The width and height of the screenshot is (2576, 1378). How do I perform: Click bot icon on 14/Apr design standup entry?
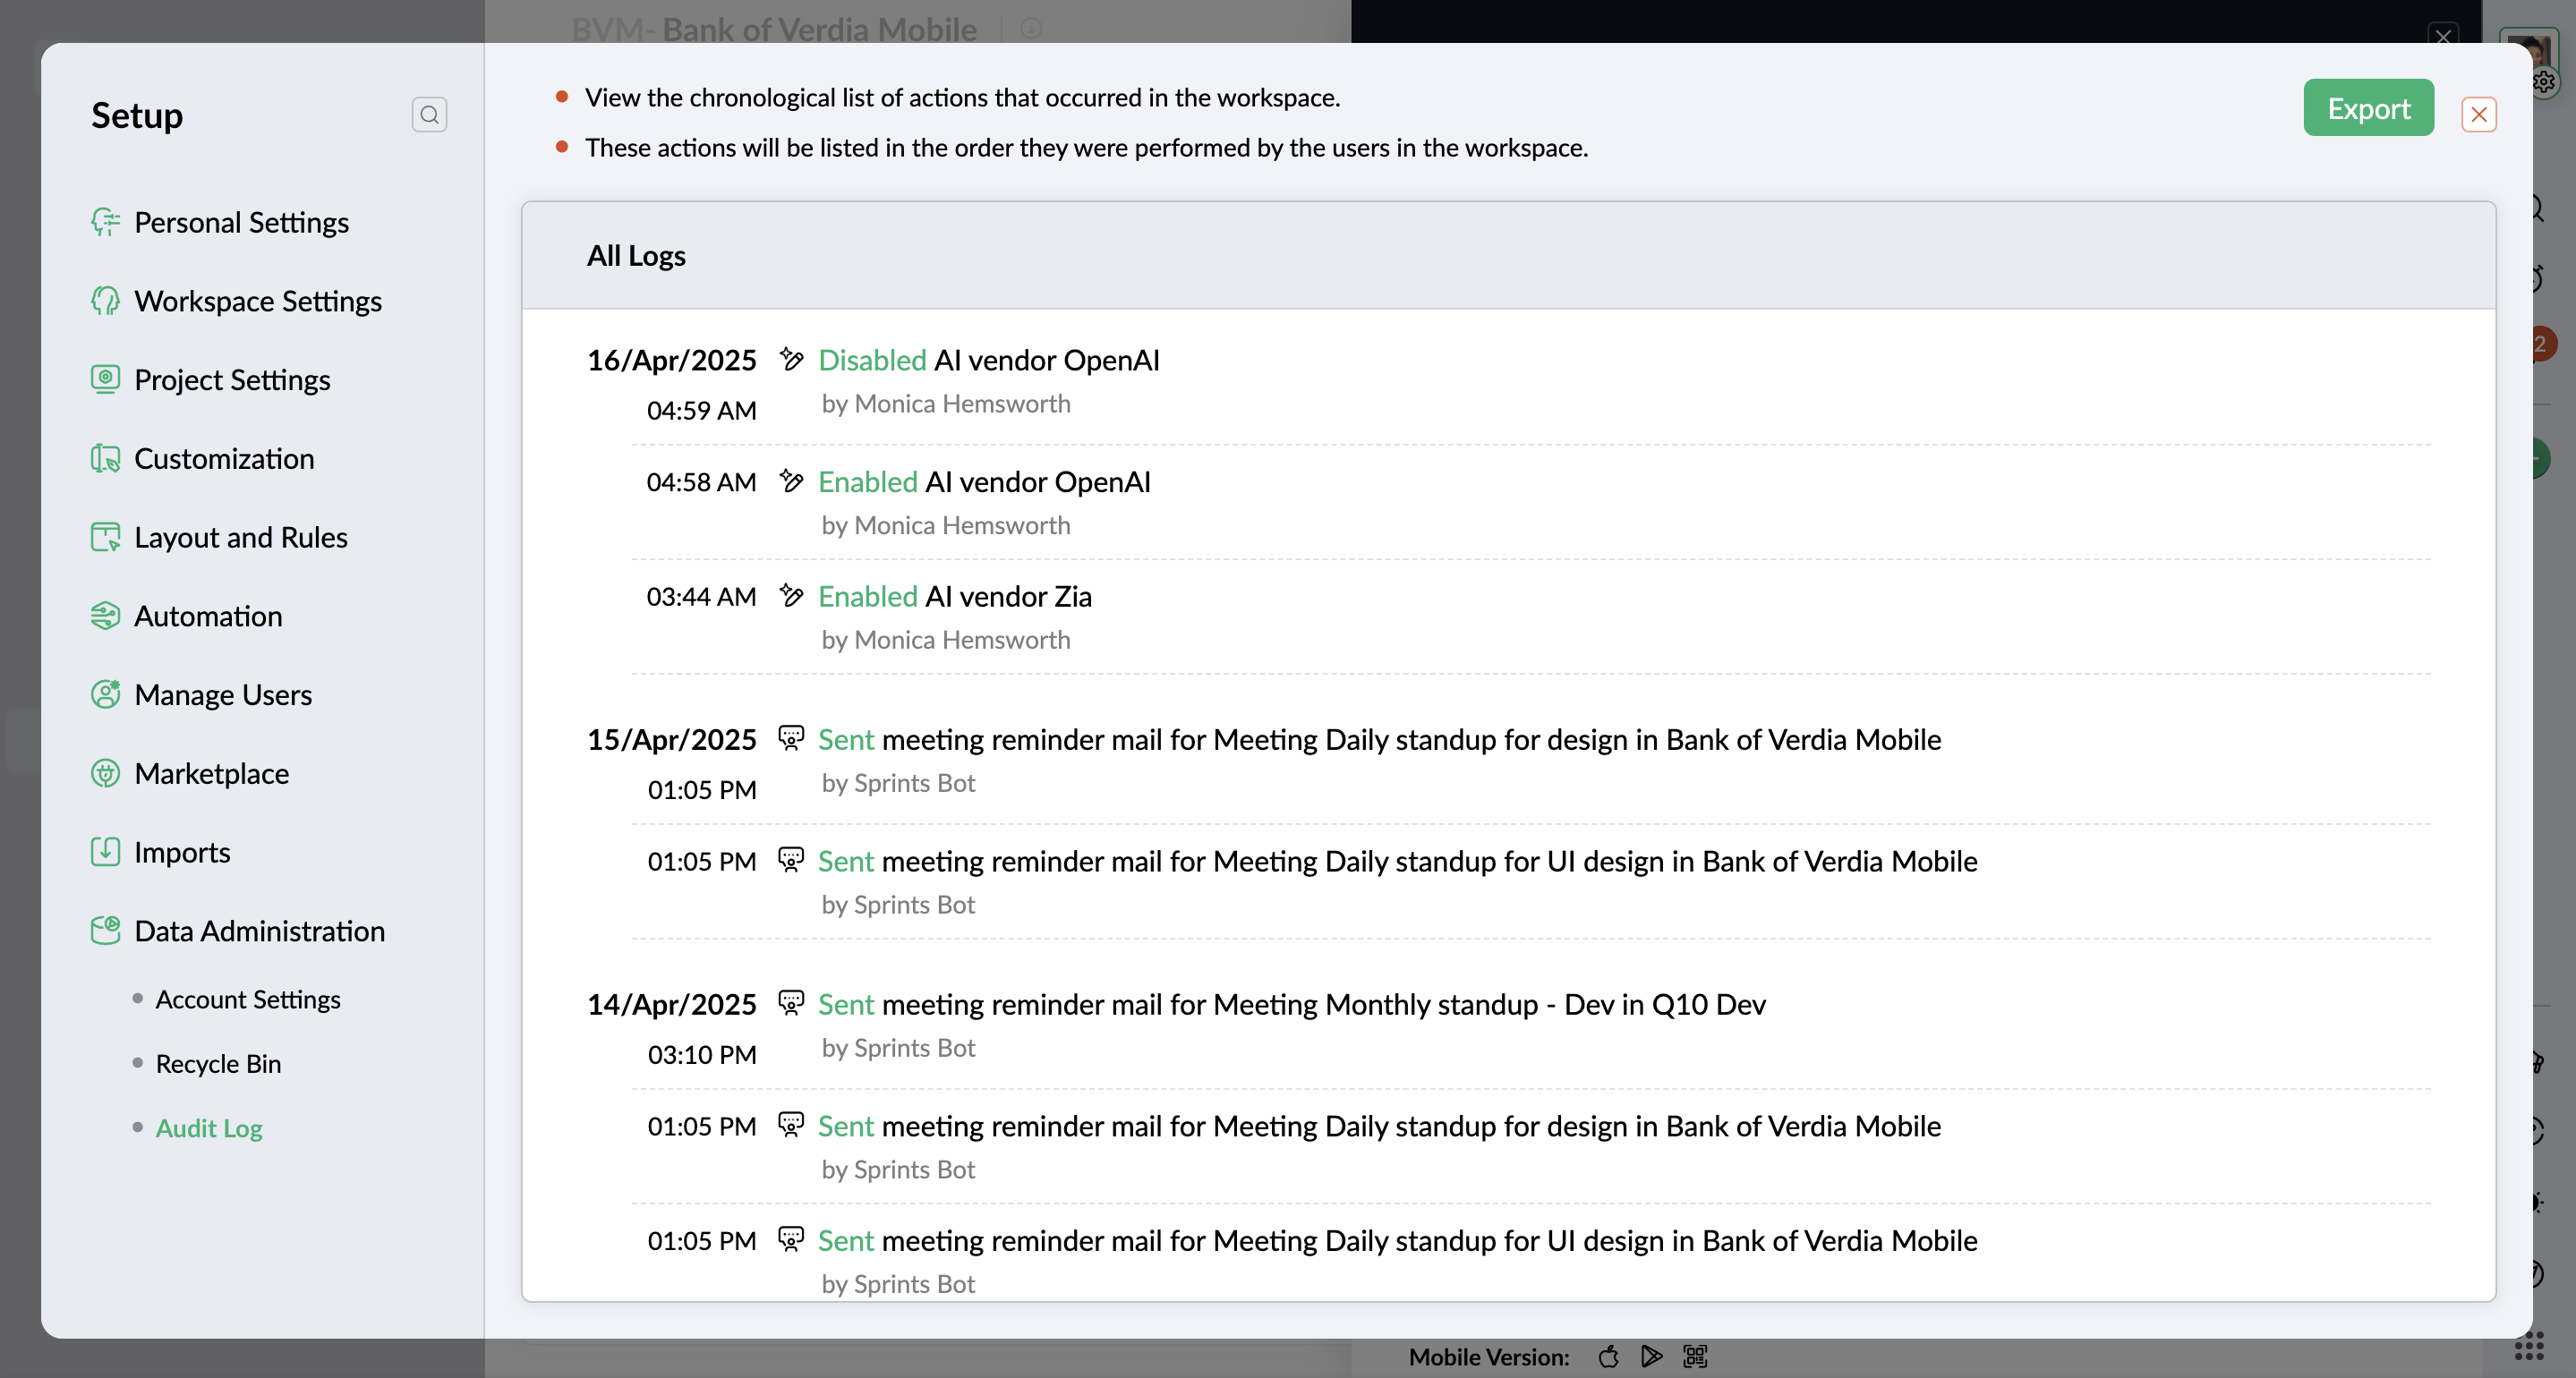(791, 1125)
